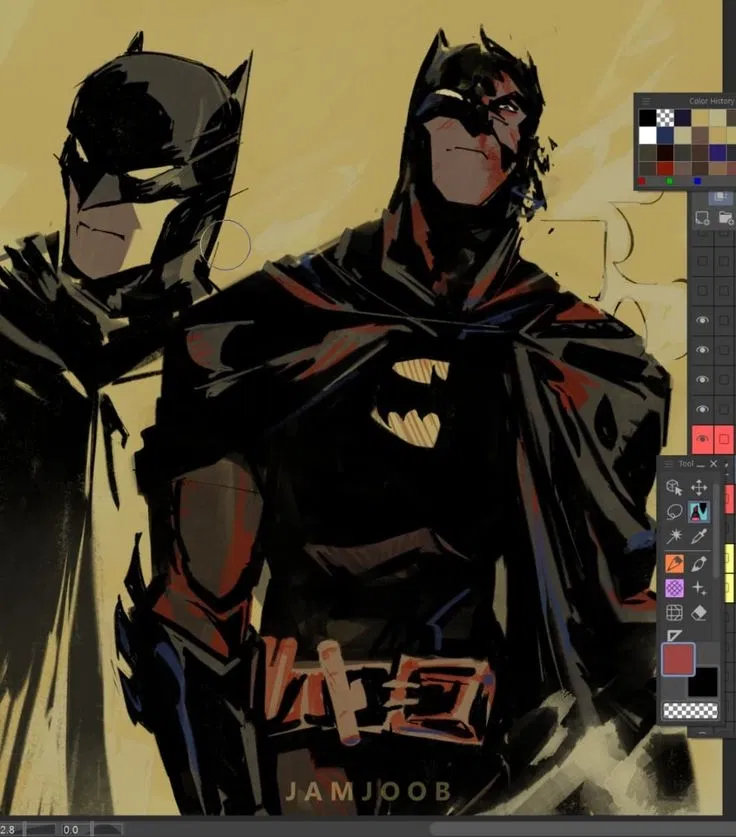736x837 pixels.
Task: Select the Eraser tool
Action: (699, 612)
